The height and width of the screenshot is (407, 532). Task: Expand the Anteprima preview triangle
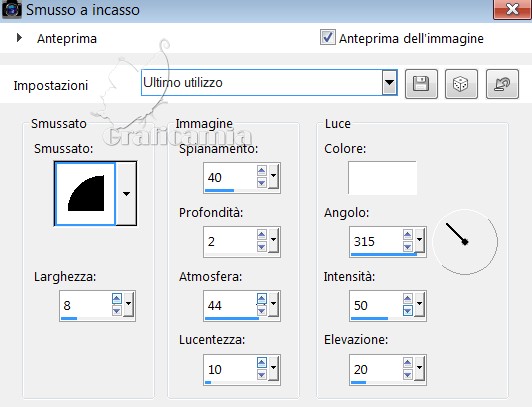click(19, 38)
